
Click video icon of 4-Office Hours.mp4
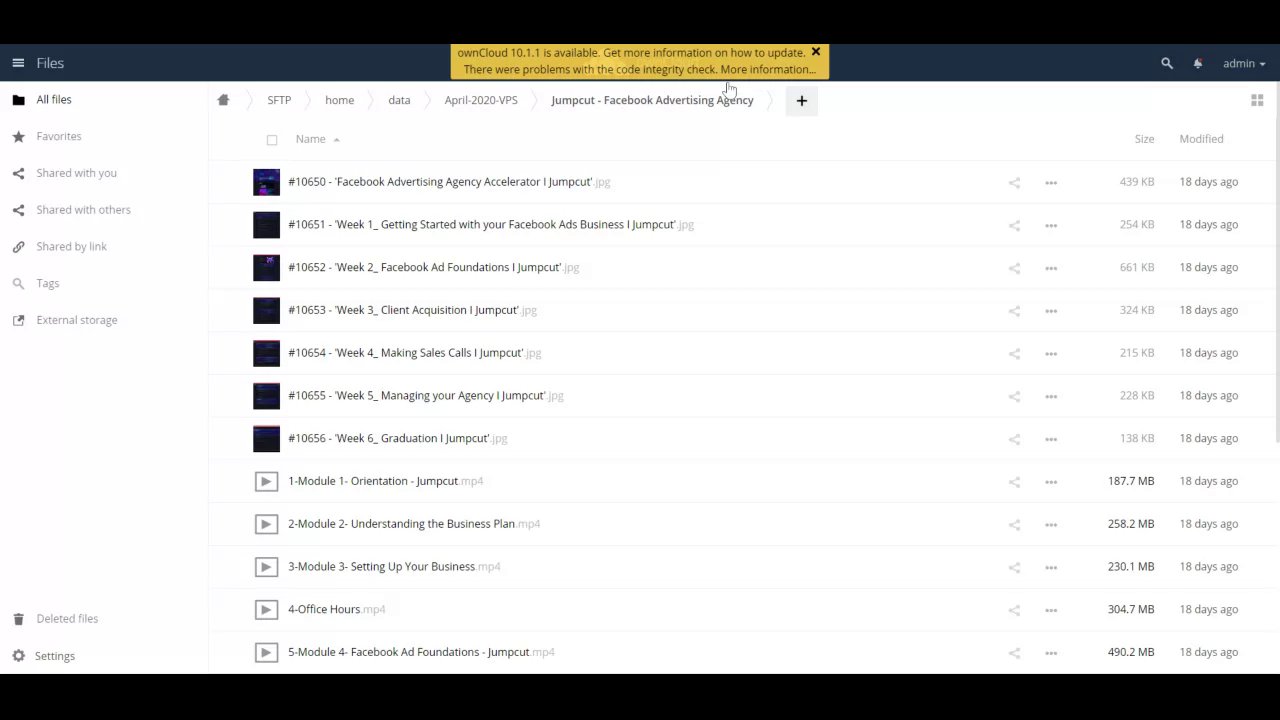pyautogui.click(x=266, y=609)
